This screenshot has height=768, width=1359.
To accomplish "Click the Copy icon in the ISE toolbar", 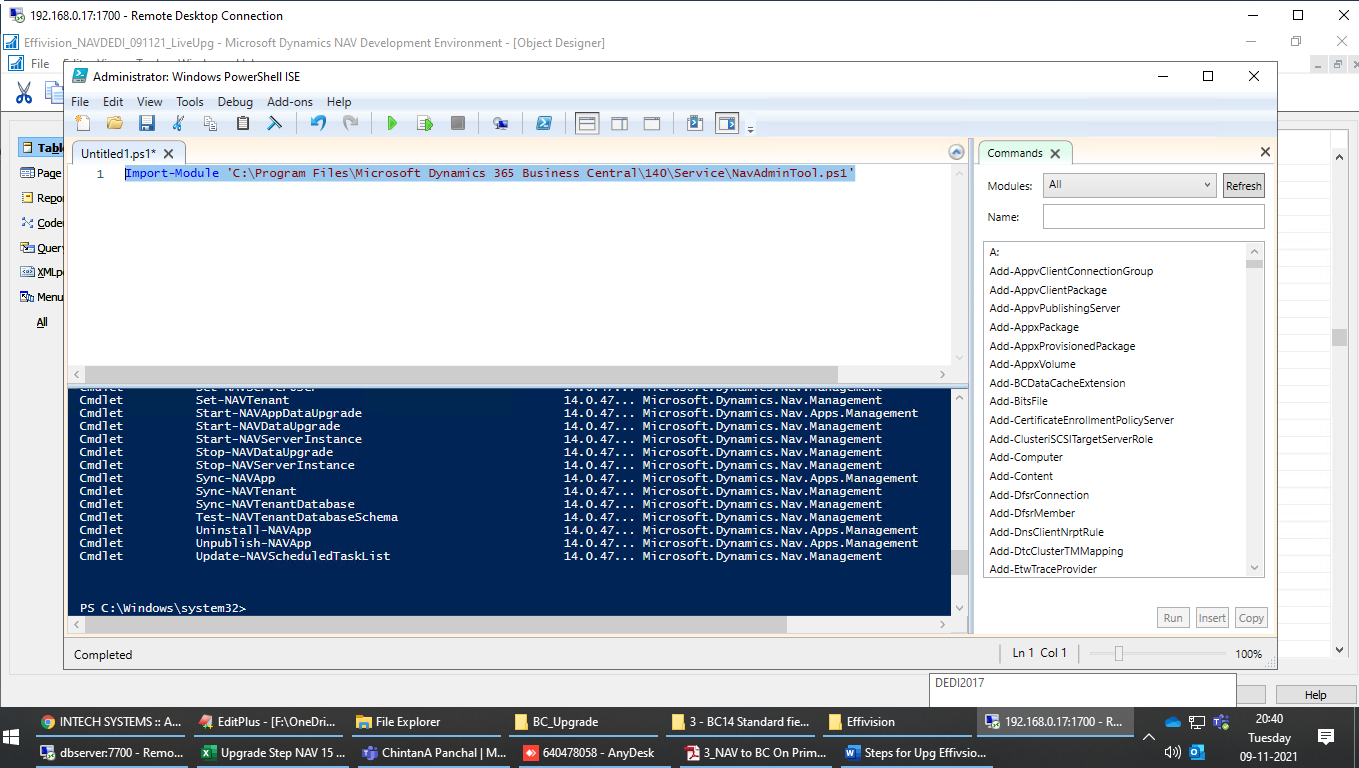I will pyautogui.click(x=211, y=123).
